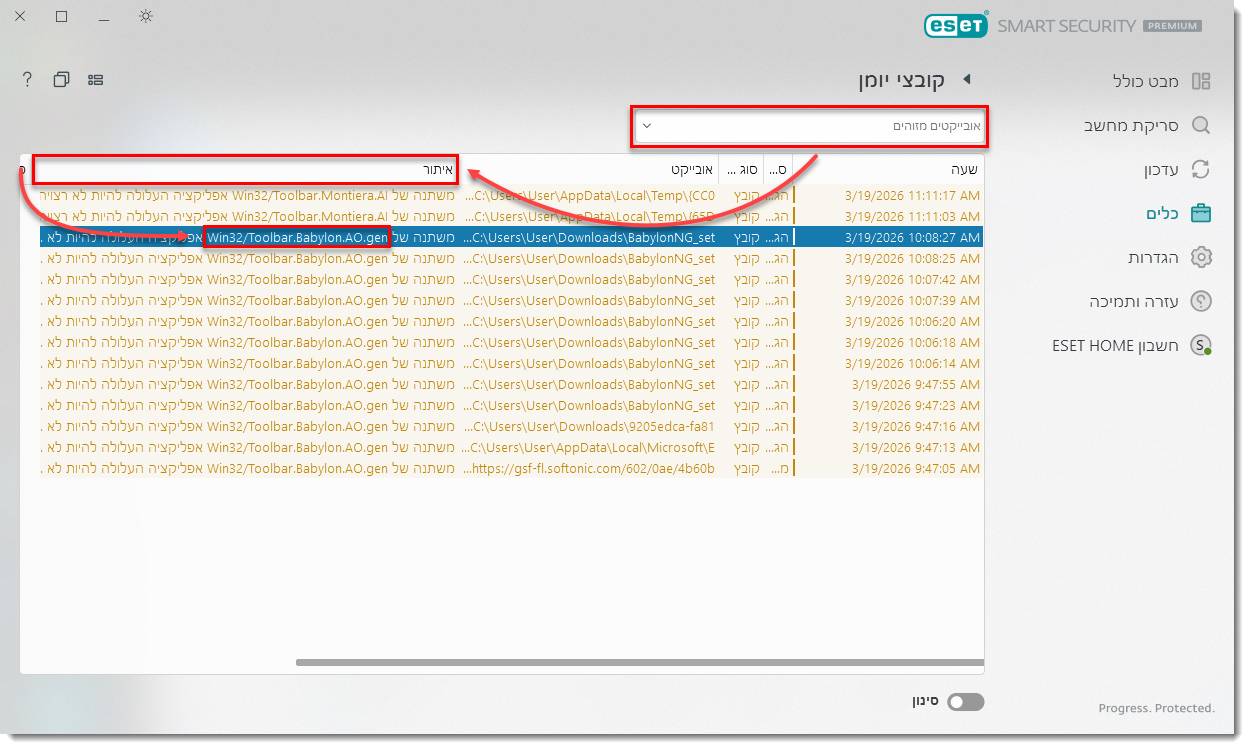This screenshot has width=1249, height=749.
Task: Select log row at 10:07:39 AM
Action: (512, 300)
